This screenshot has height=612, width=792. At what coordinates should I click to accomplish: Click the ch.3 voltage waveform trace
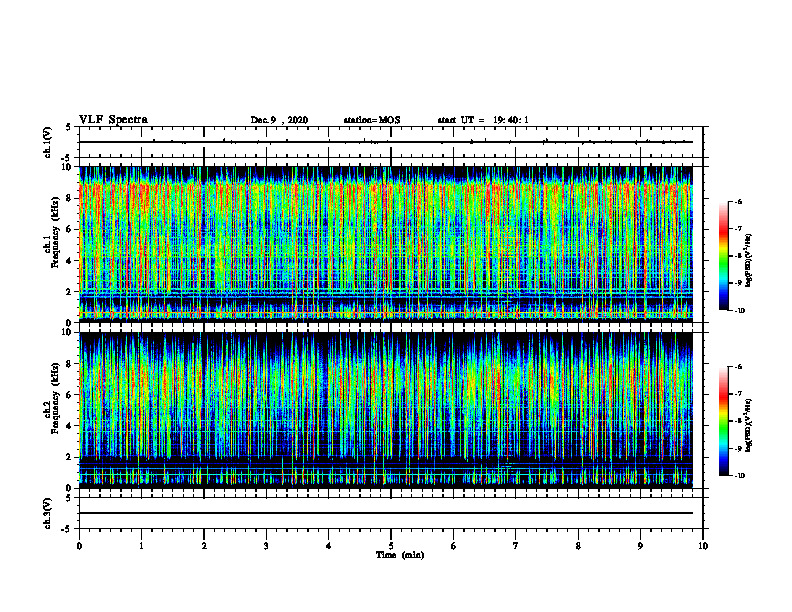point(386,513)
